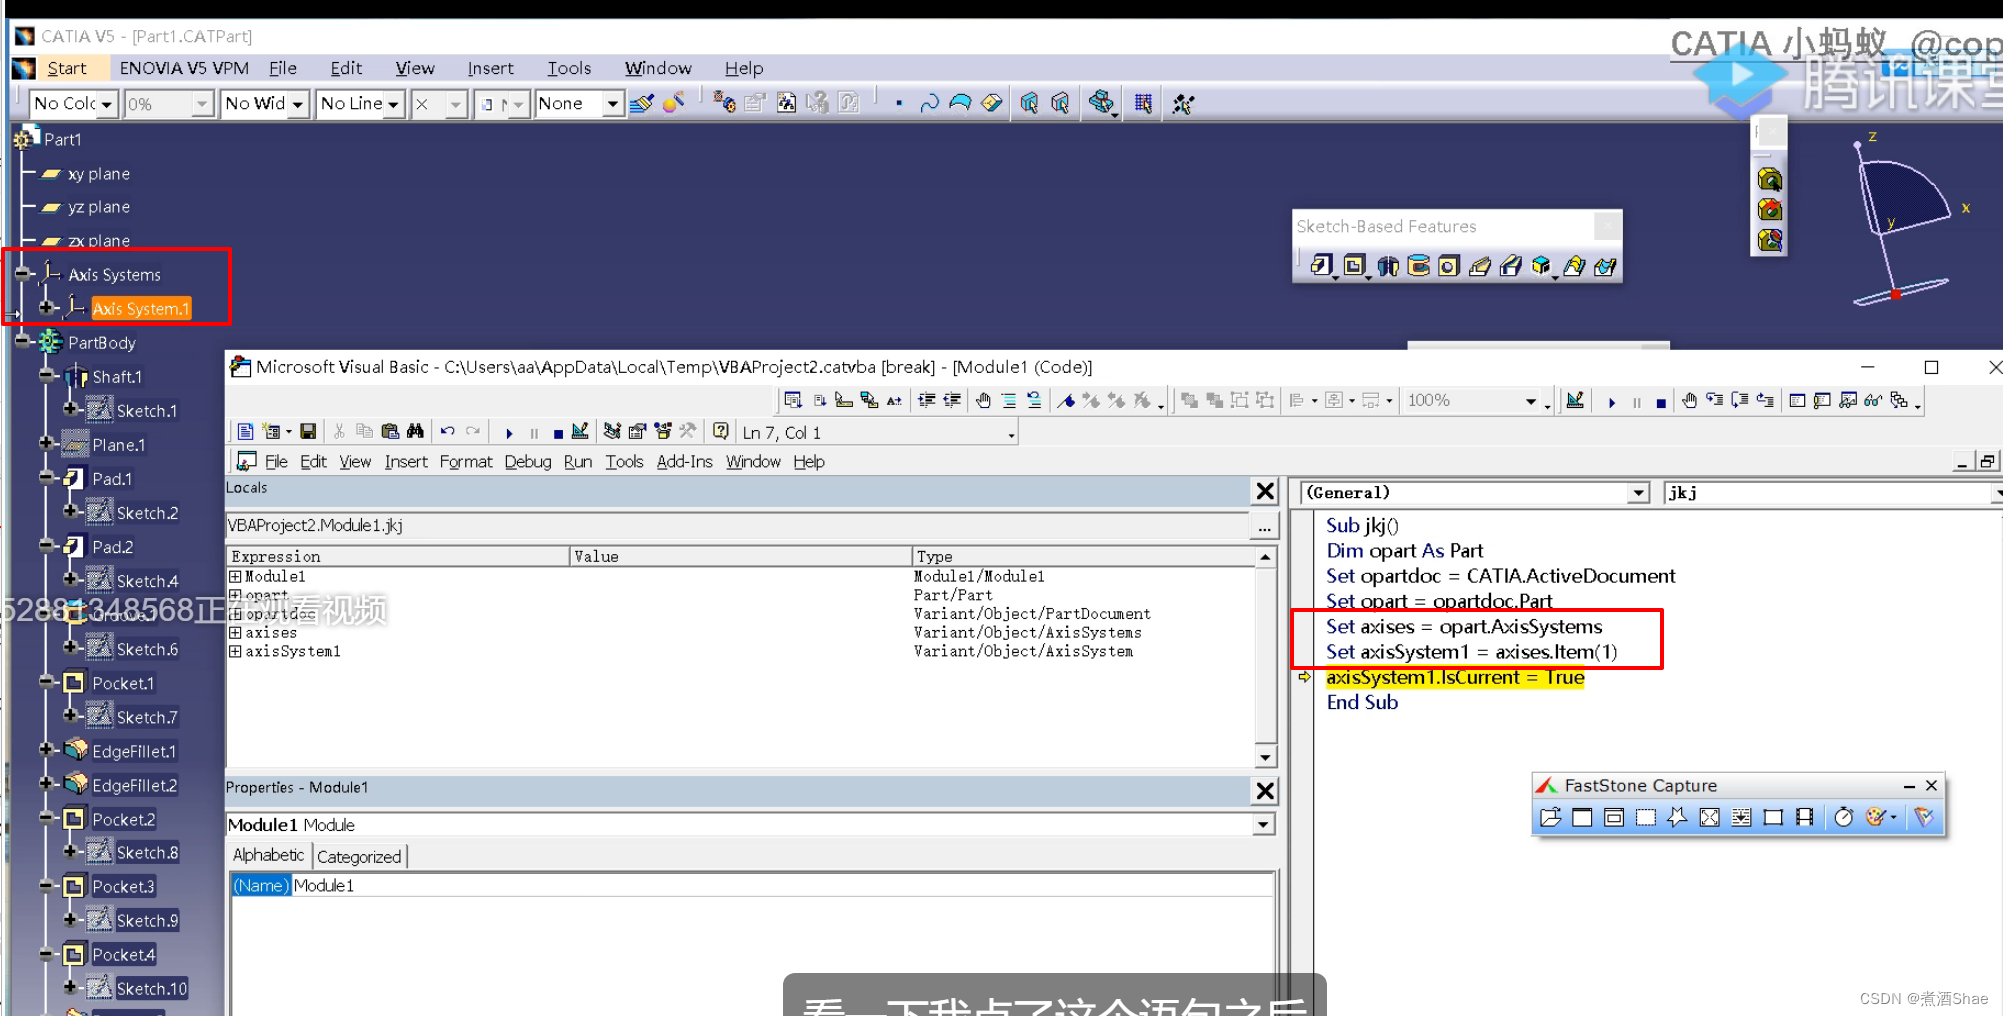Click the Toggle Bookmark flag icon
2003x1016 pixels.
(1066, 400)
